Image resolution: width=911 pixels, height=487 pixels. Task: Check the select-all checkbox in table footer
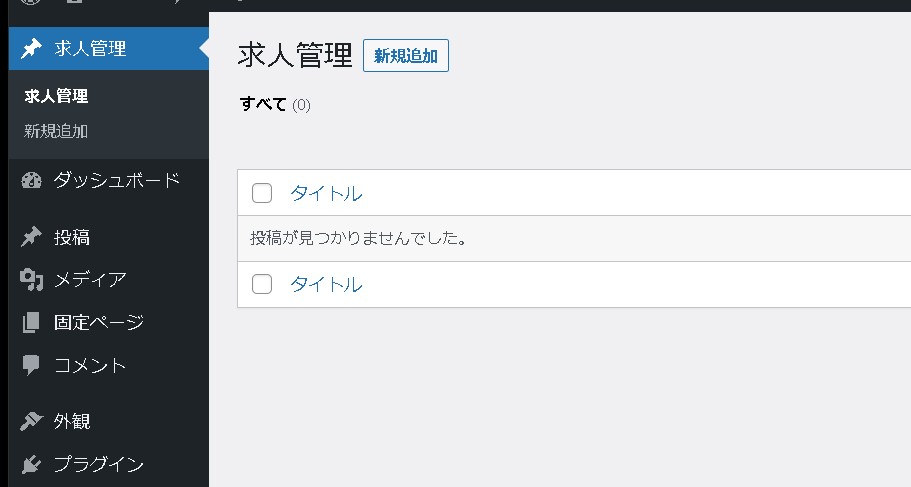coord(262,284)
